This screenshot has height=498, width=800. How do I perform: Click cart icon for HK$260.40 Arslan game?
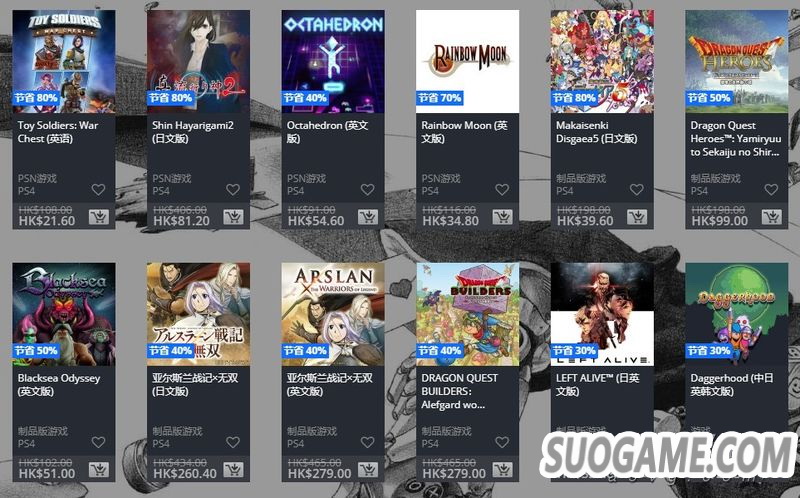tap(233, 469)
